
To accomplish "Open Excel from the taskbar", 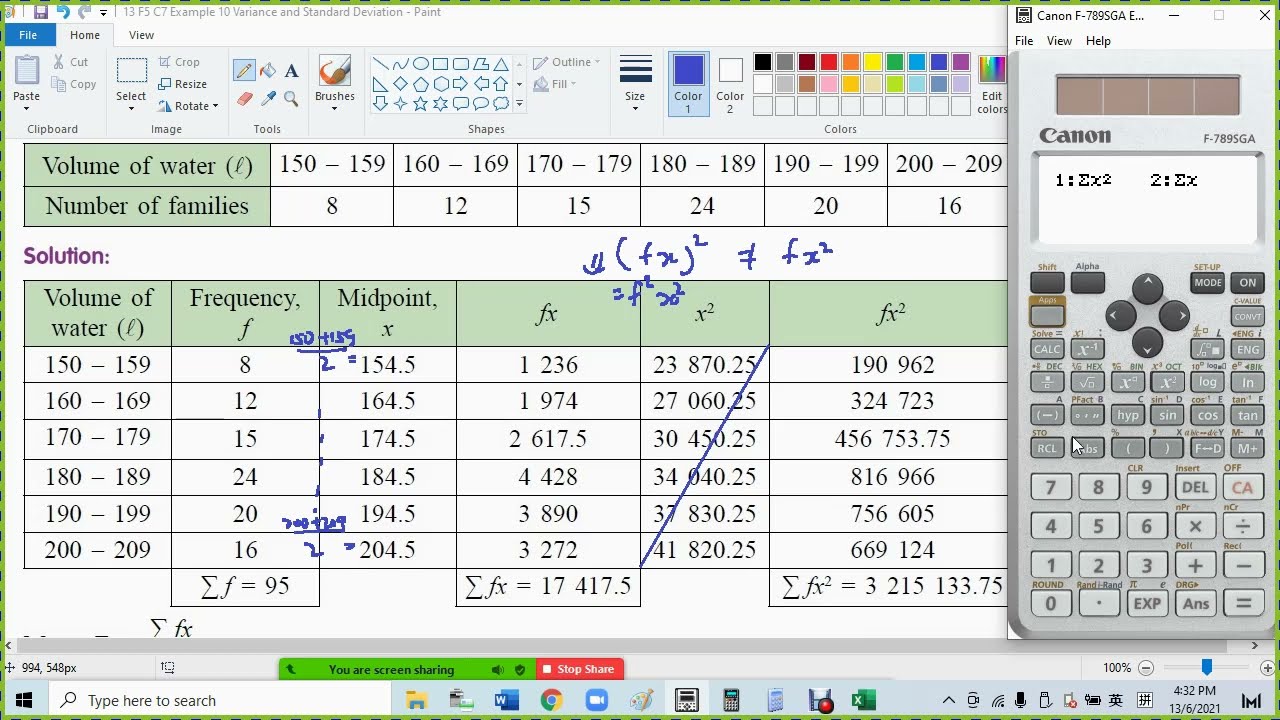I will point(864,700).
